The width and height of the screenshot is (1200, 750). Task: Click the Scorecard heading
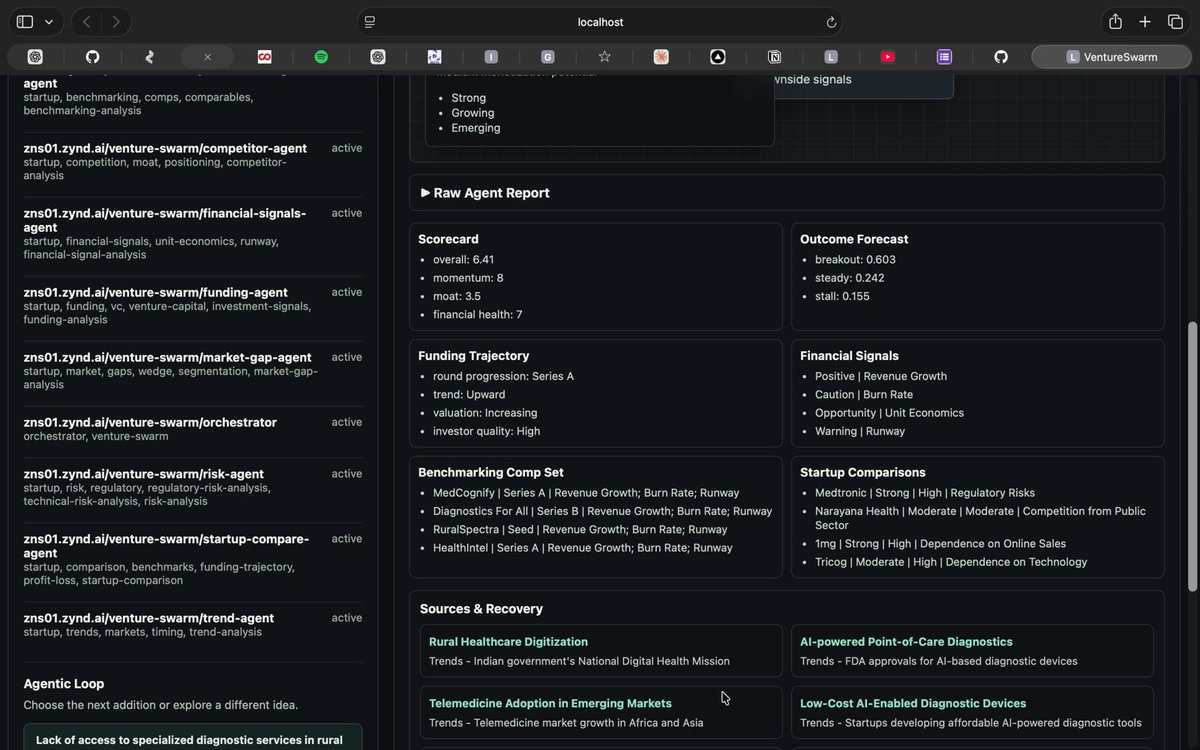click(x=448, y=239)
